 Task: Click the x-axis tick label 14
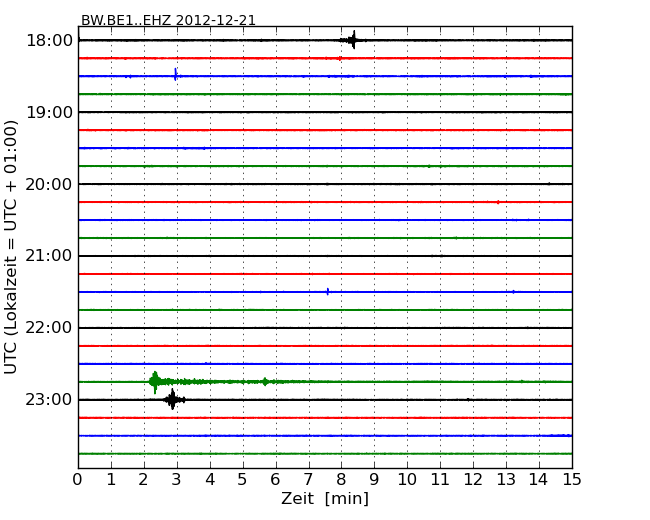point(539,480)
